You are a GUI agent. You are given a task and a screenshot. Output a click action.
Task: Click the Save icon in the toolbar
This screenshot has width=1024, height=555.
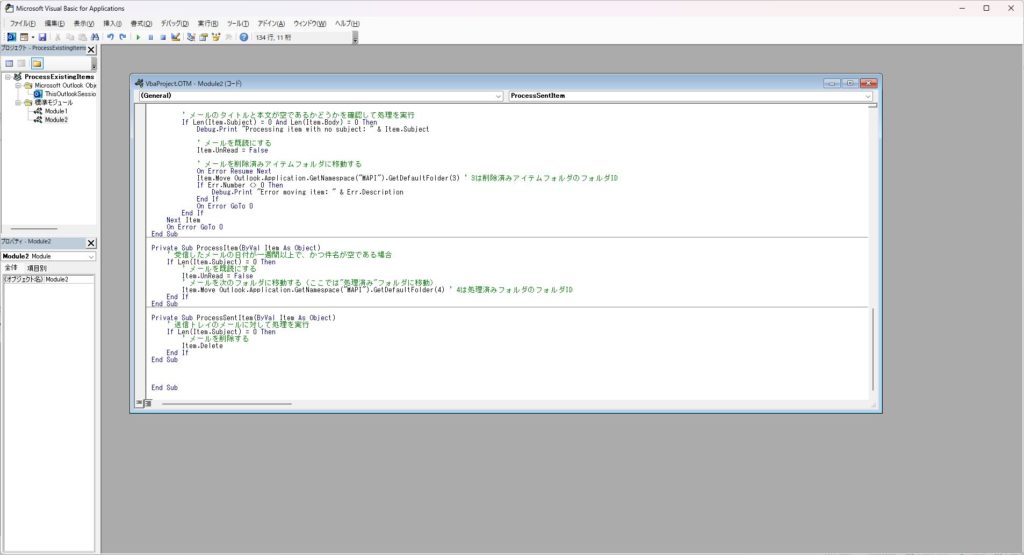tap(42, 37)
